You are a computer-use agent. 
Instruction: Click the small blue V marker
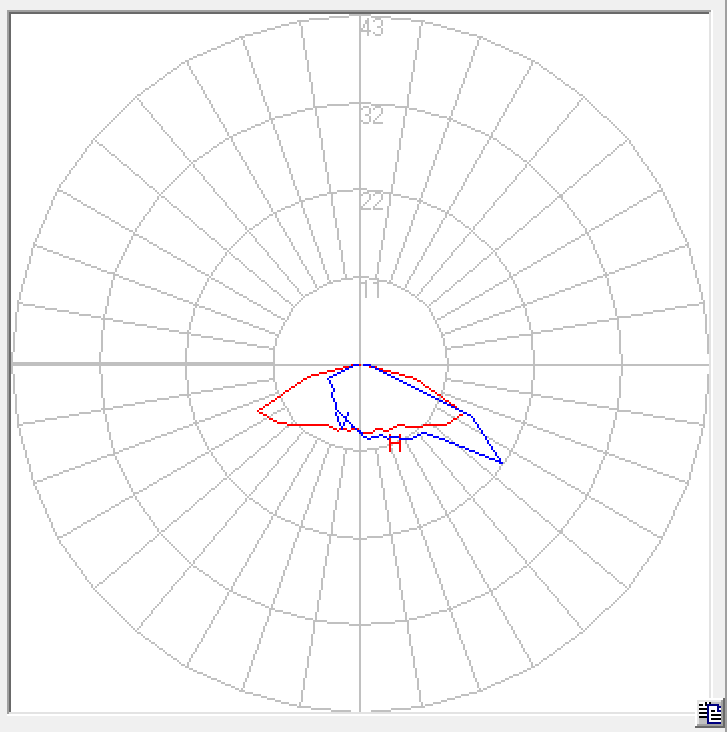click(x=343, y=417)
